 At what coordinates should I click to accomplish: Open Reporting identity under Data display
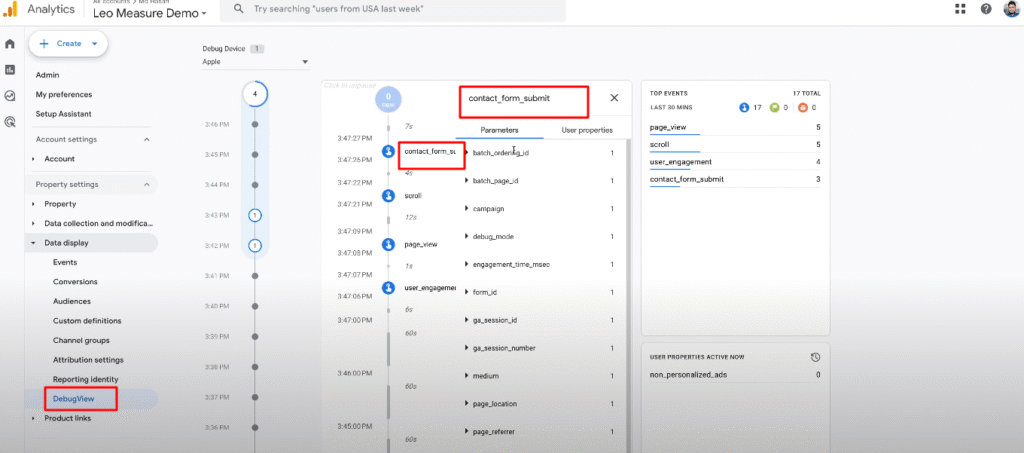[x=86, y=379]
